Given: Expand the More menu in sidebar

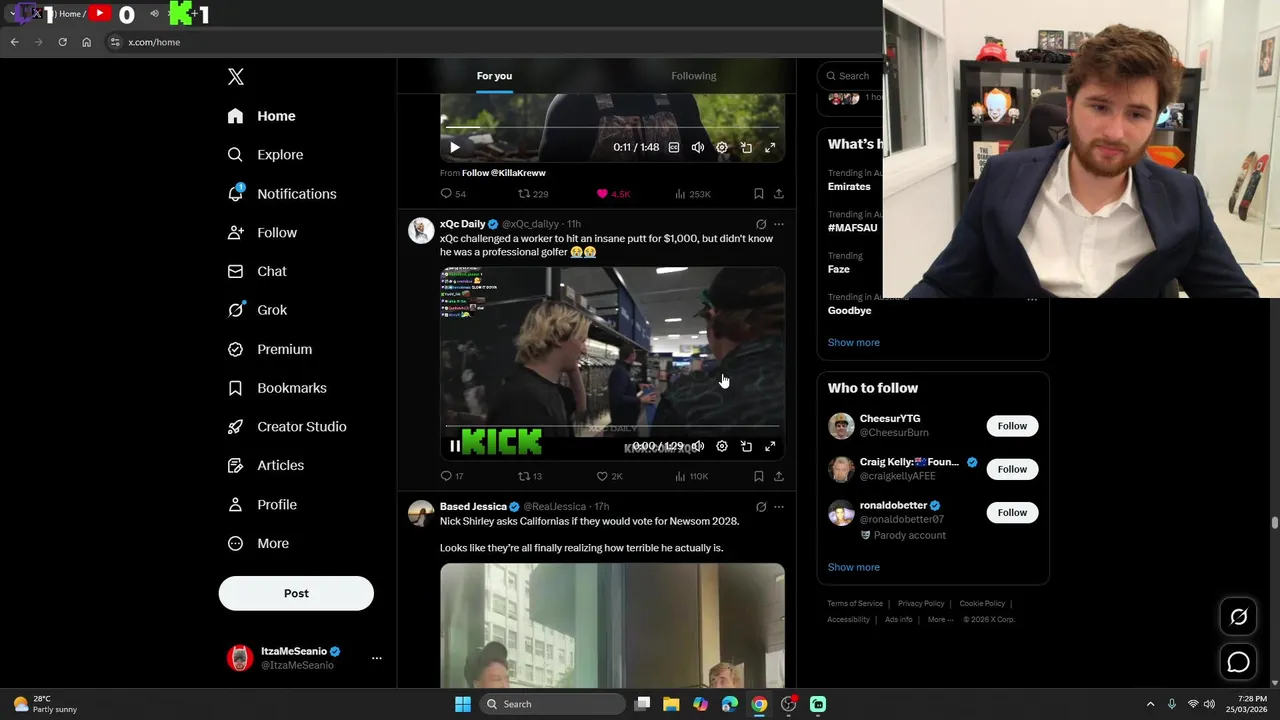Looking at the screenshot, I should (x=258, y=544).
